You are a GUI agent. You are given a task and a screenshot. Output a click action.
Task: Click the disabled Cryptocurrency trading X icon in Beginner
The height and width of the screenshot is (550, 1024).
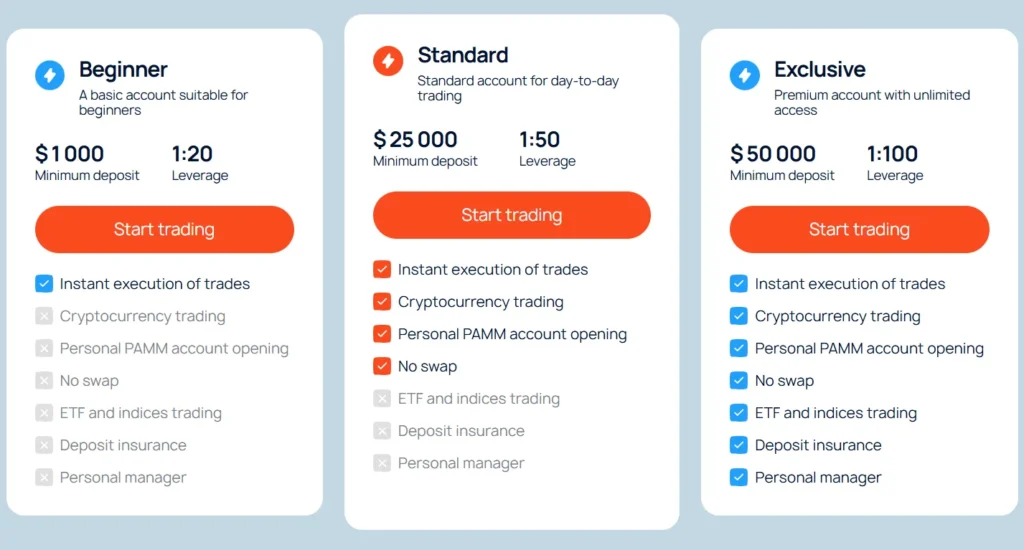[44, 316]
